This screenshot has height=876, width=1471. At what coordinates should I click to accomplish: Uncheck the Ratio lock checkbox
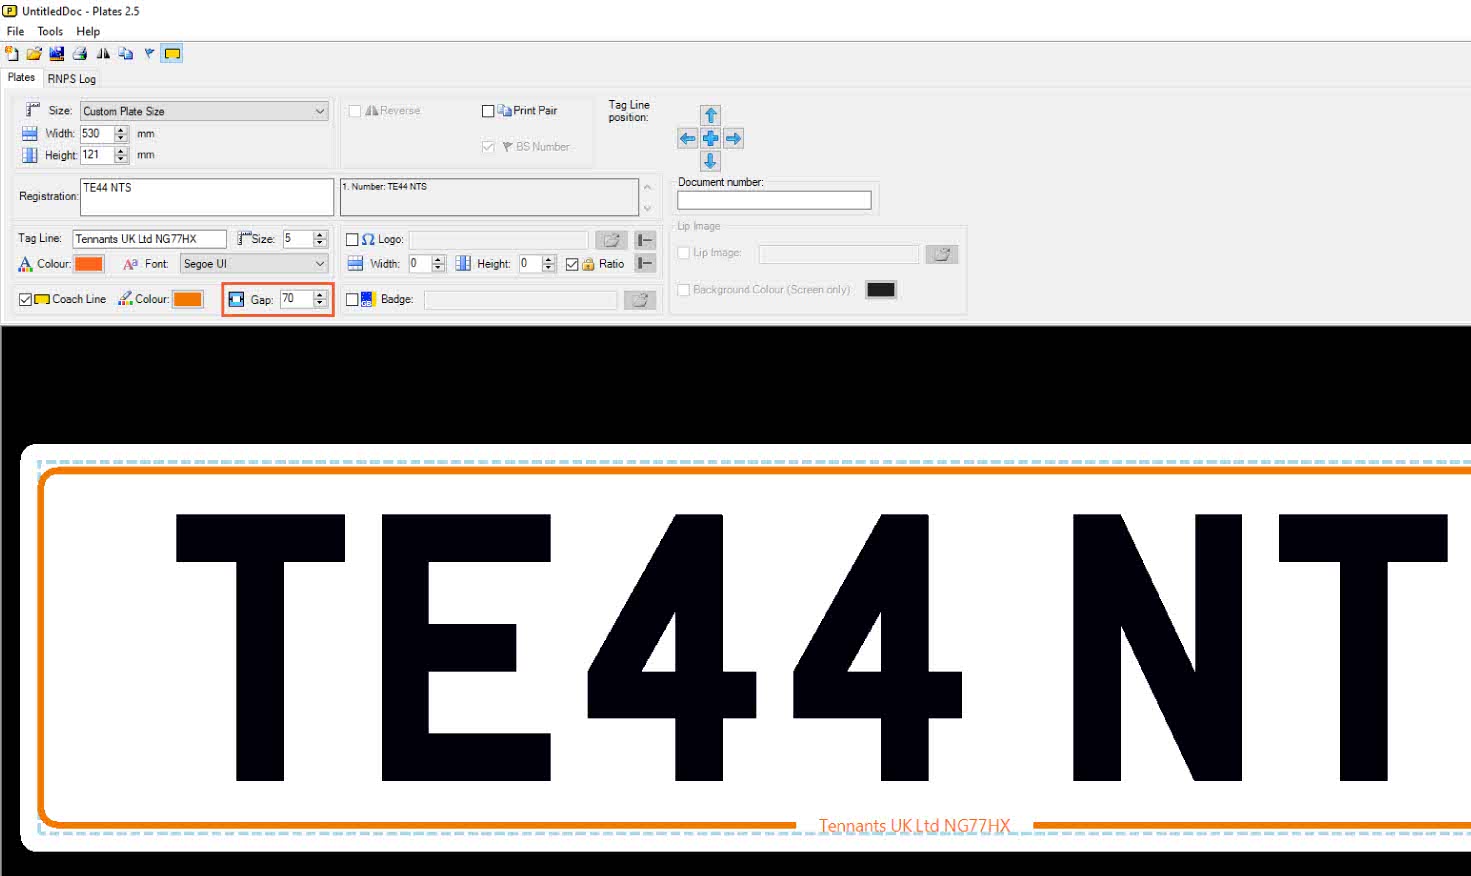(x=572, y=264)
